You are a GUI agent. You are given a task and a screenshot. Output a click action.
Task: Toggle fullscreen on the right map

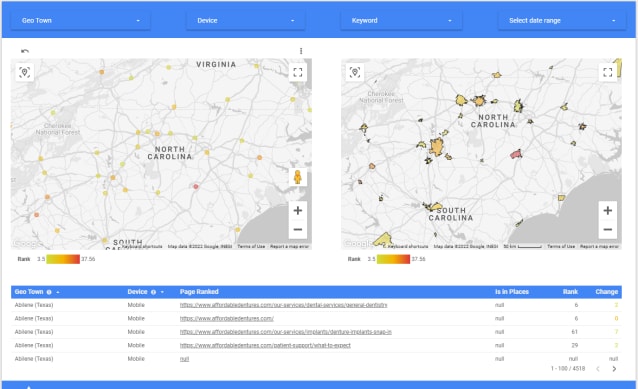pos(608,72)
